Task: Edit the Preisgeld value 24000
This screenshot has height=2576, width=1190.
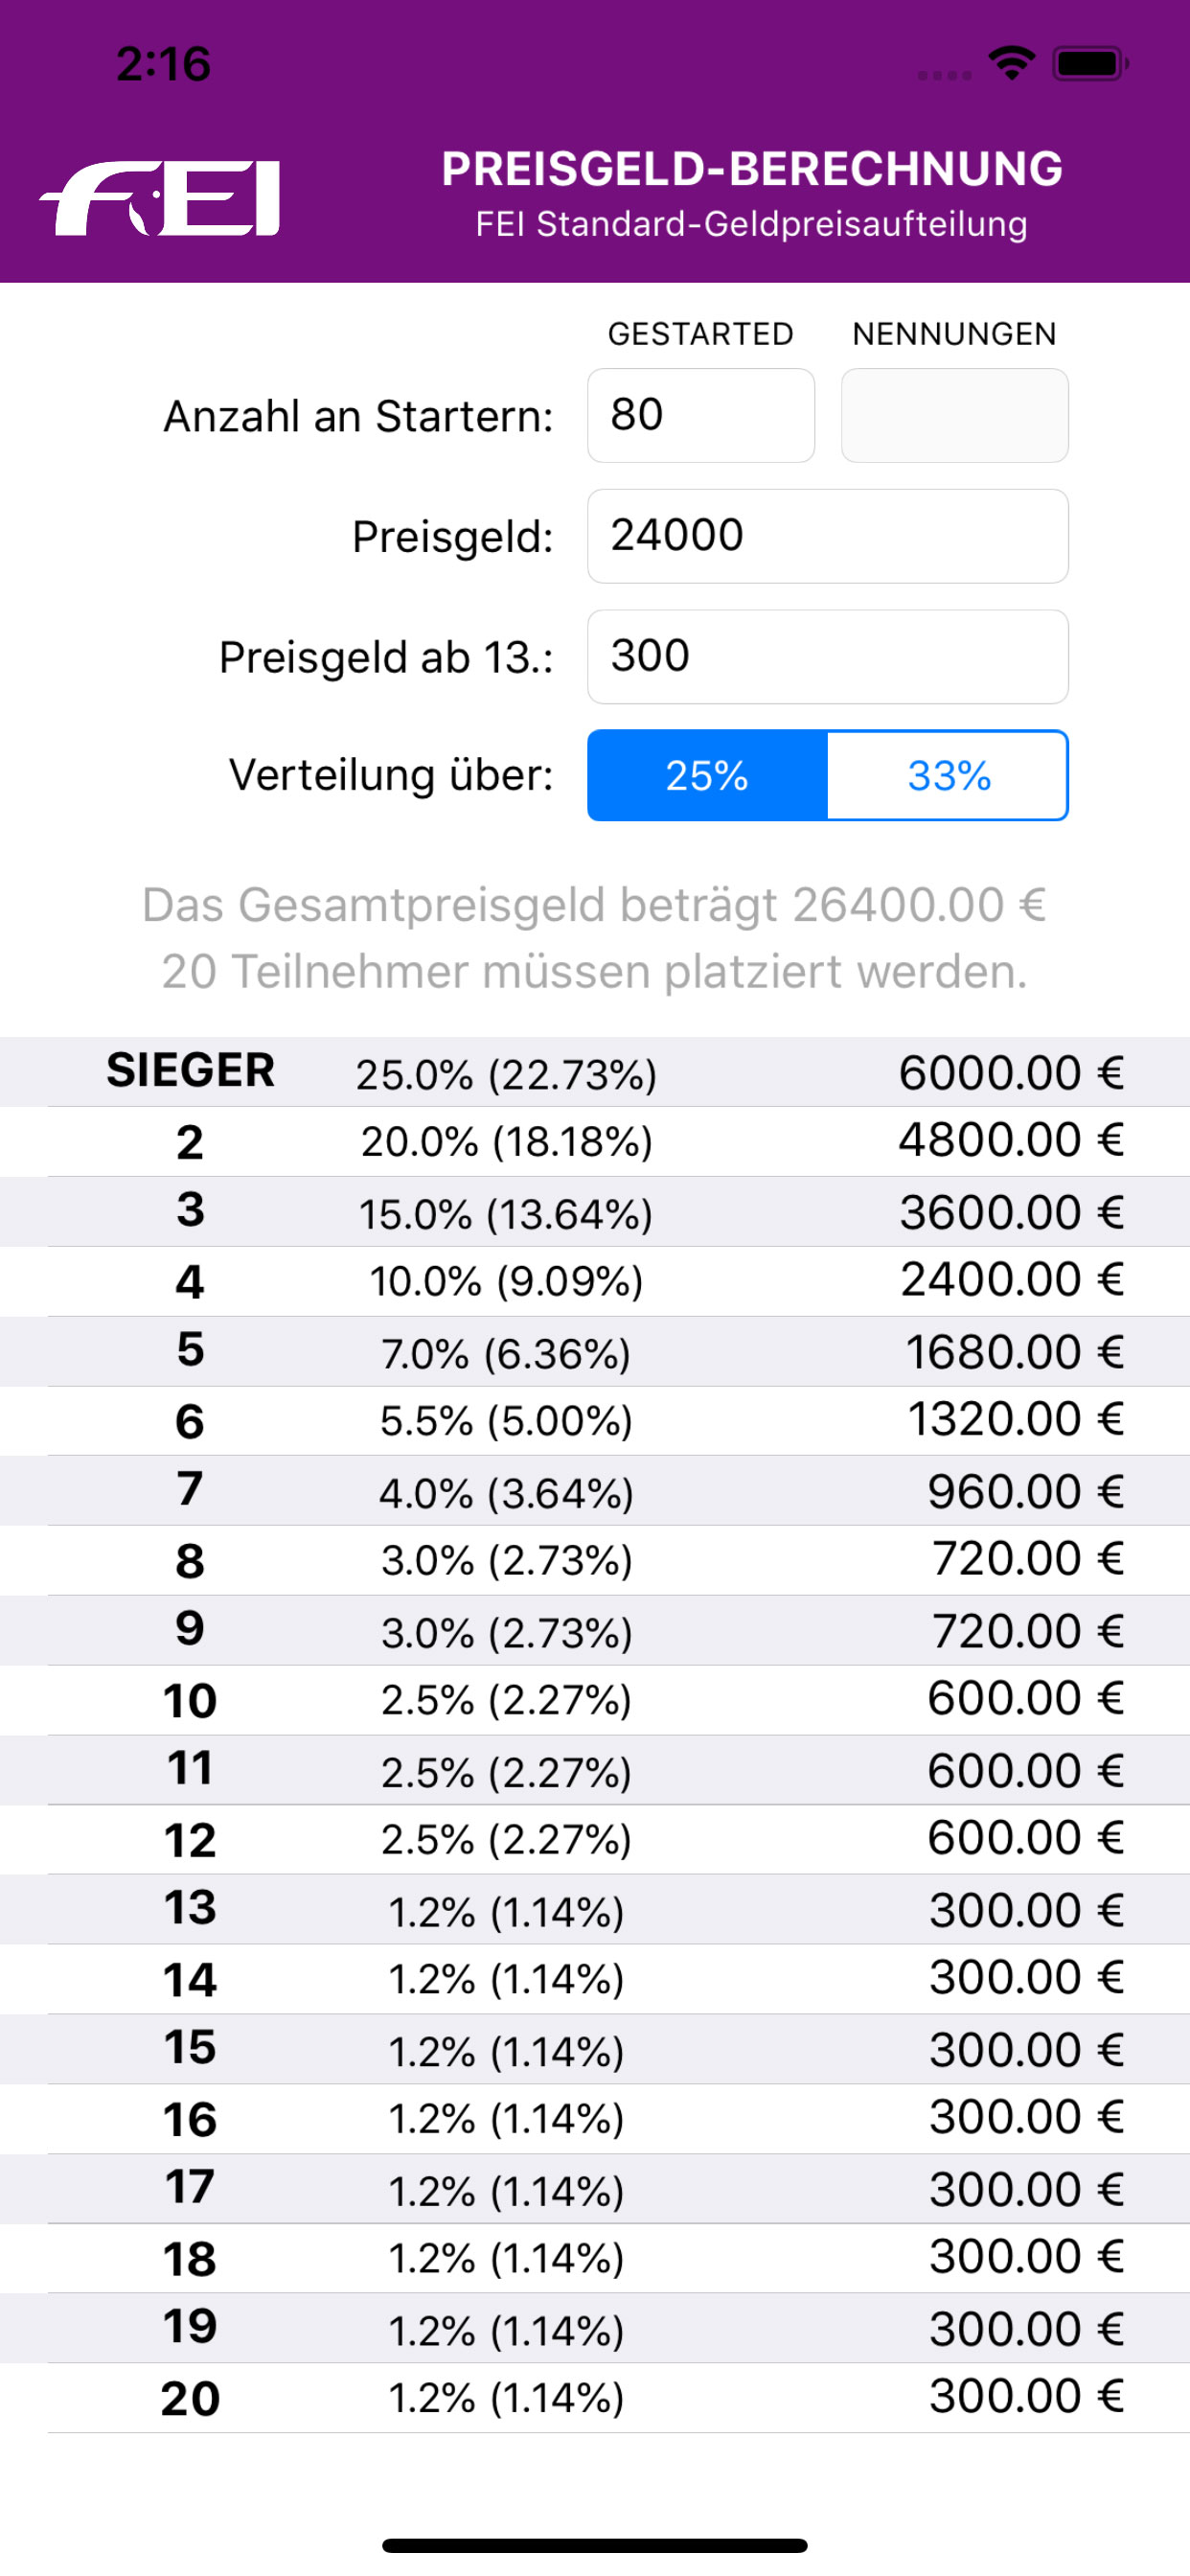Action: click(x=828, y=535)
